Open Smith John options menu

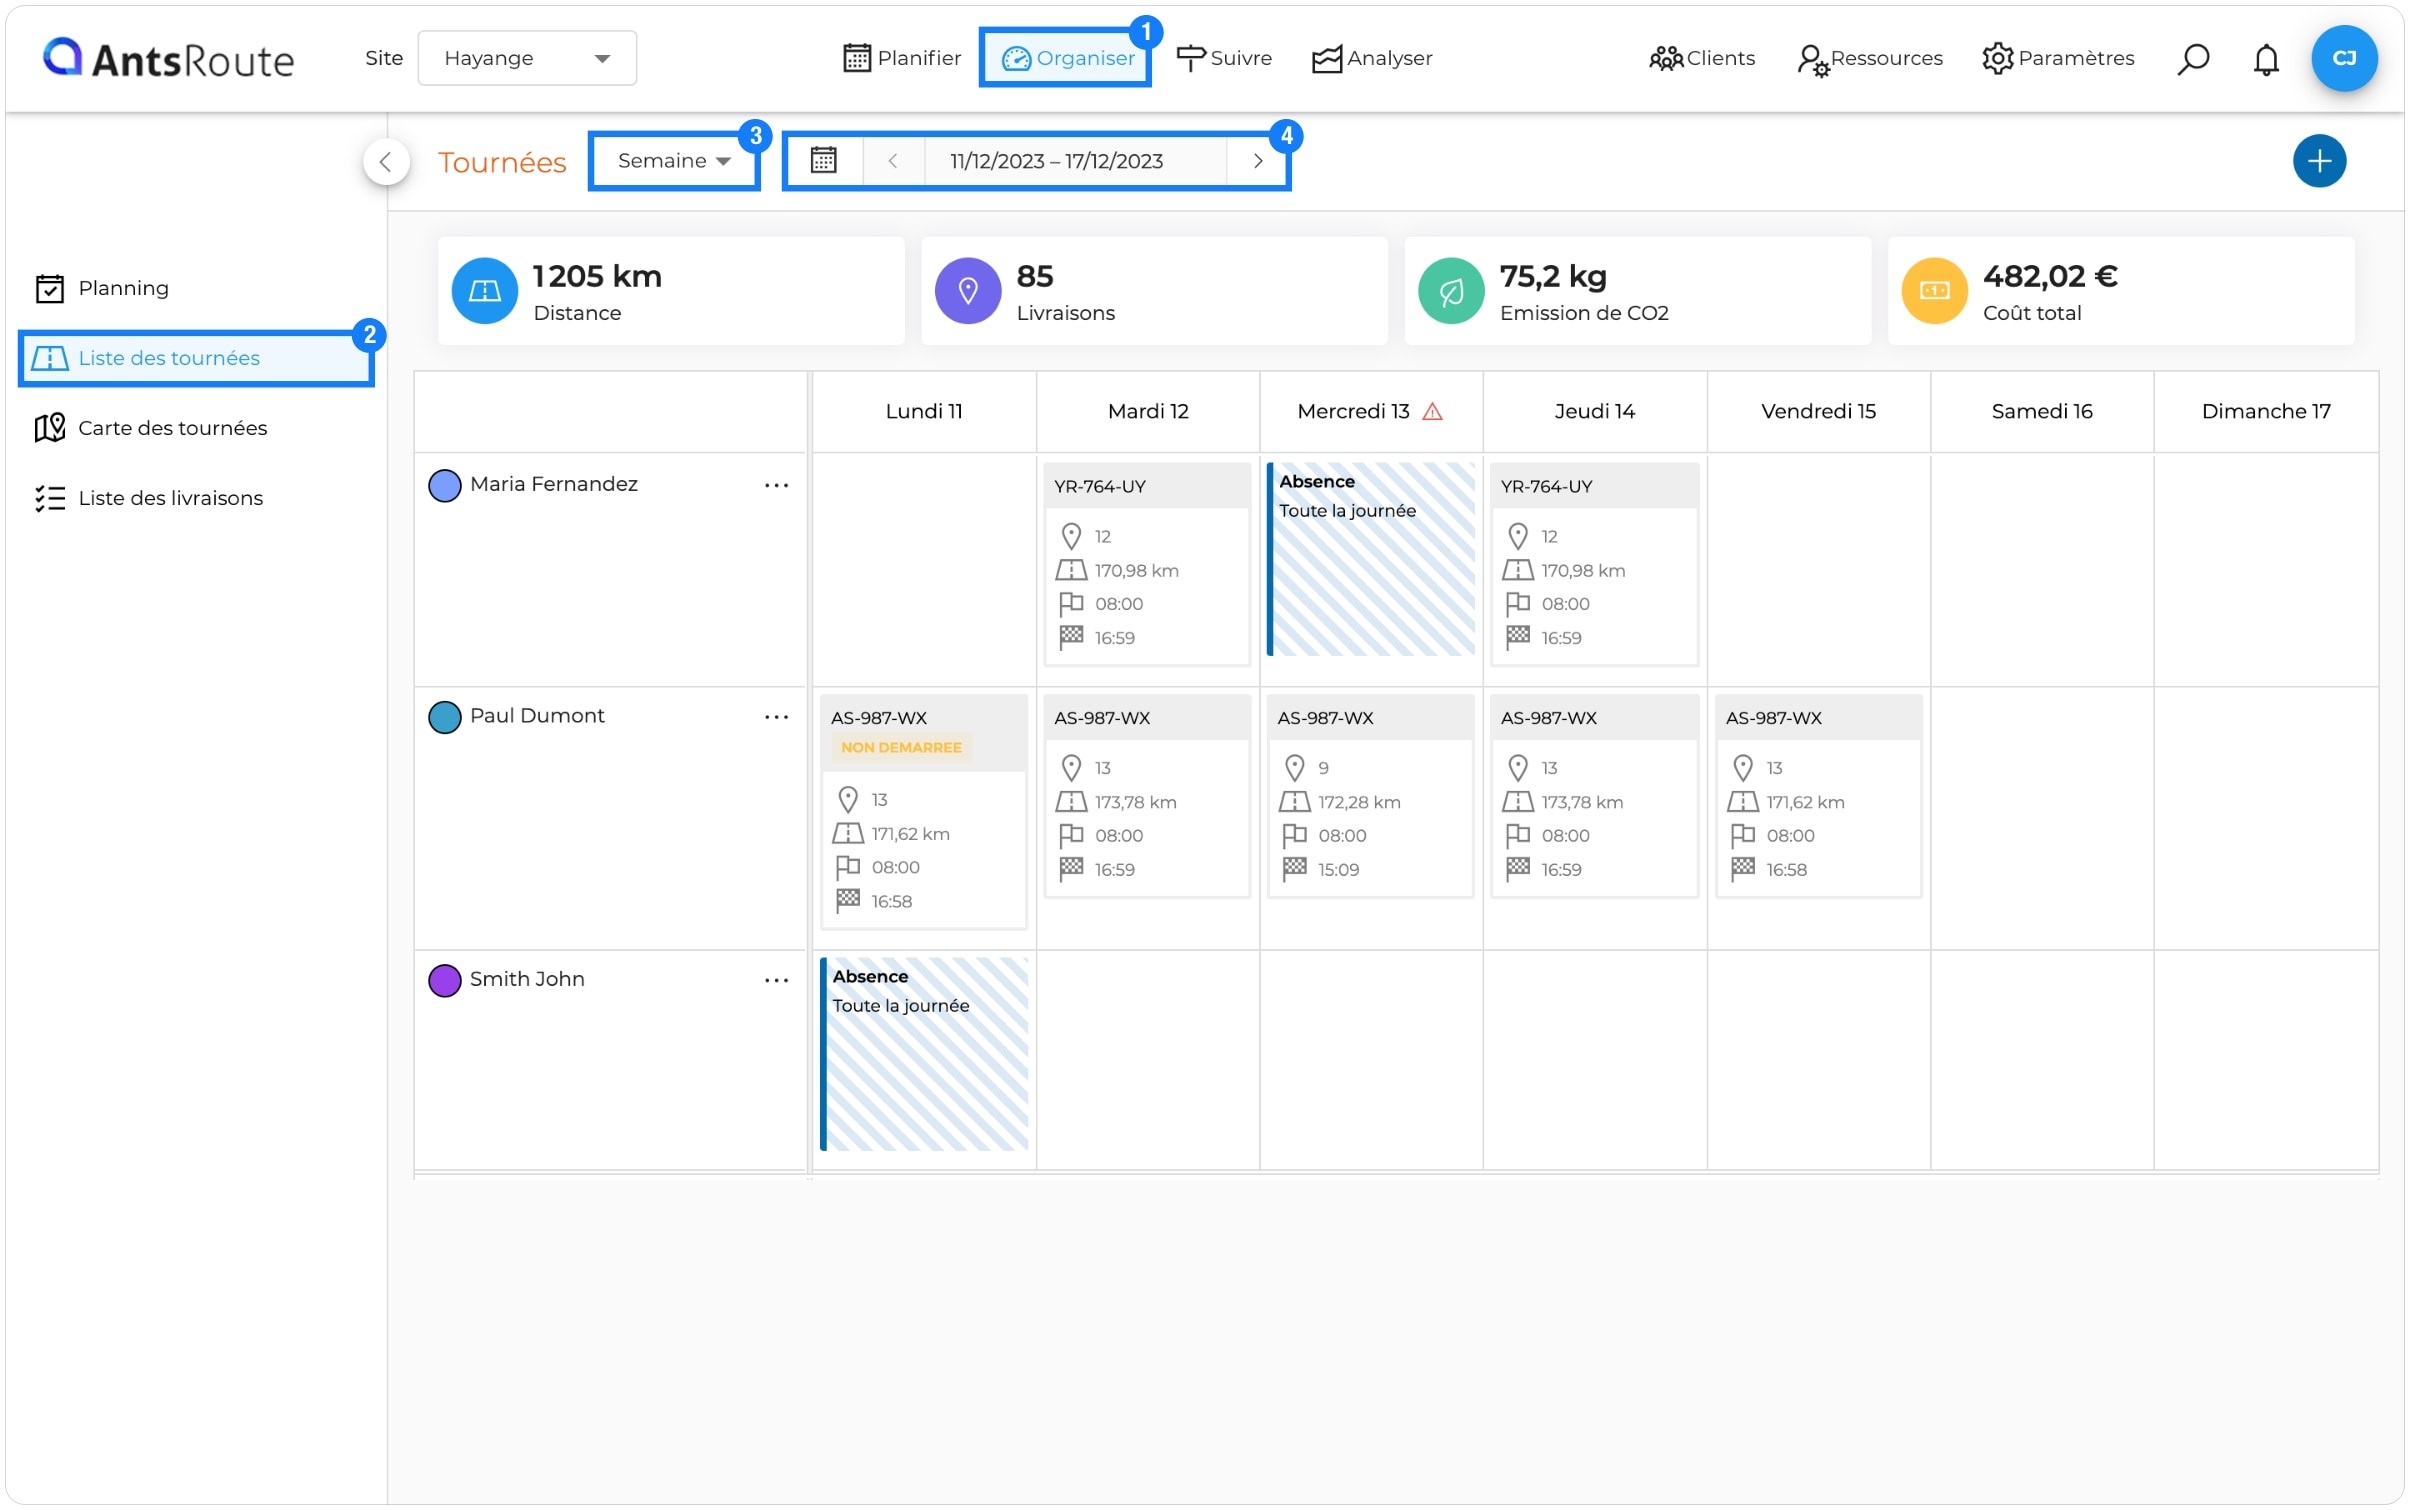point(776,980)
